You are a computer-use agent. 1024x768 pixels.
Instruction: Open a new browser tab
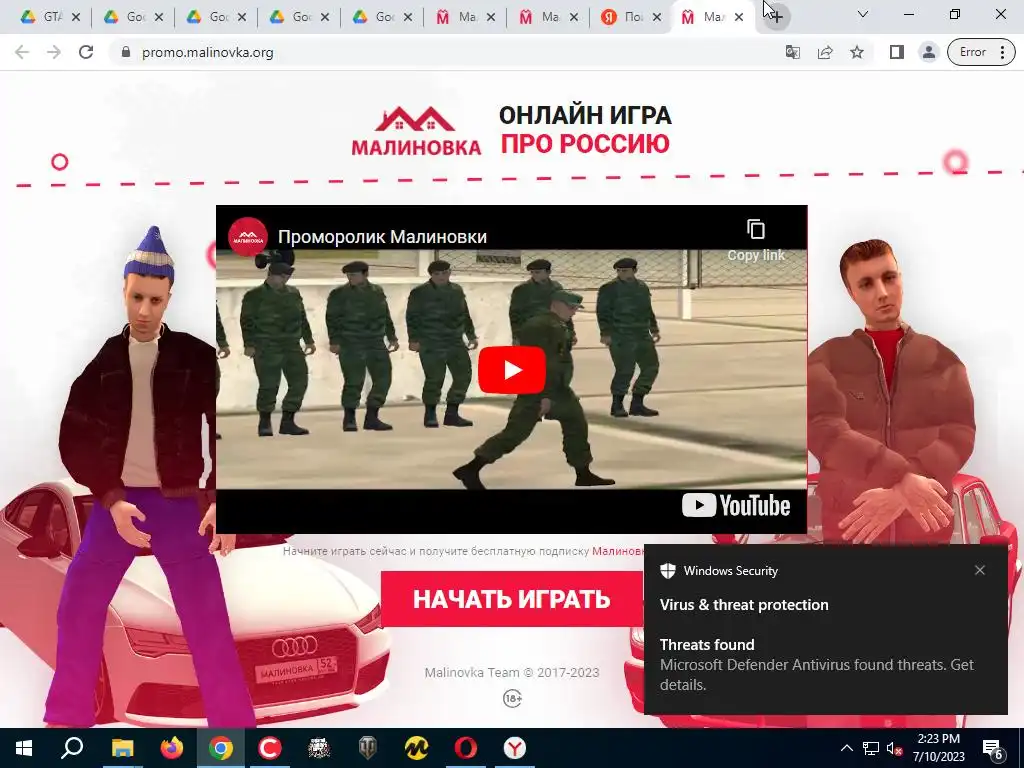[x=776, y=16]
